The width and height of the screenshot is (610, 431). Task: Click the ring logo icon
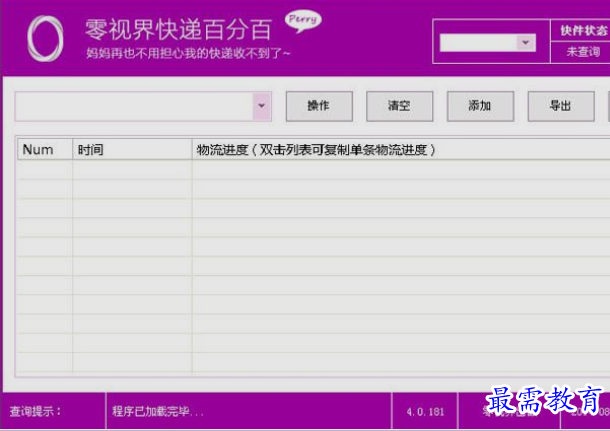point(46,39)
